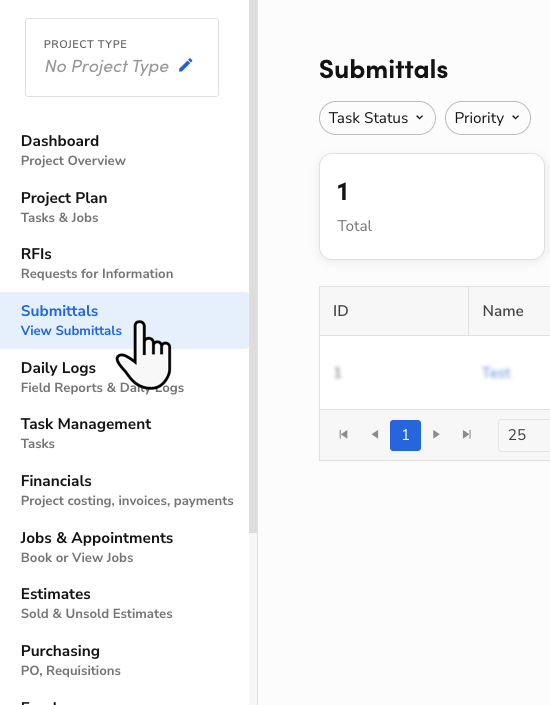This screenshot has height=705, width=550.
Task: Sort by the ID column header
Action: pyautogui.click(x=394, y=311)
